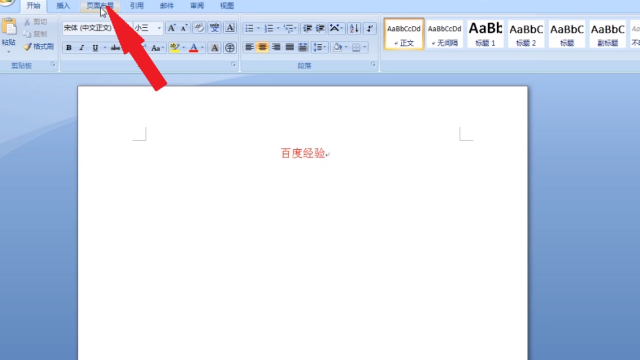
Task: Toggle Character Shading icon
Action: pyautogui.click(x=214, y=48)
